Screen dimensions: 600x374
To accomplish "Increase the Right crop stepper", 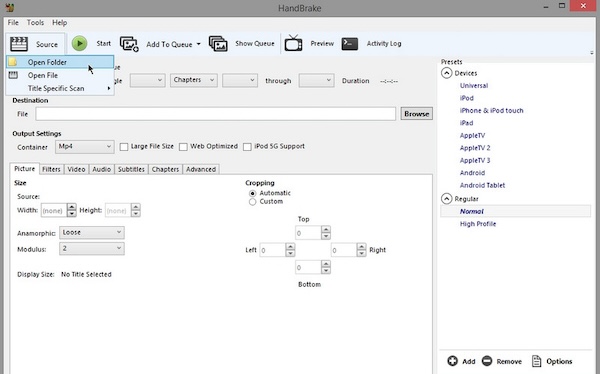I will (361, 247).
